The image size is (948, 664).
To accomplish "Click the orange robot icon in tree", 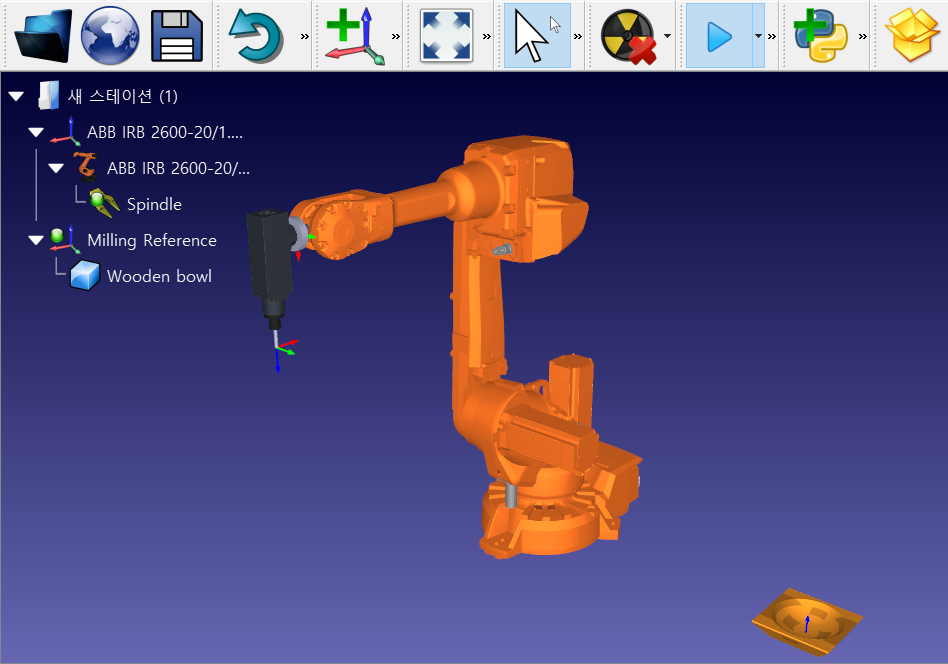I will tap(86, 167).
